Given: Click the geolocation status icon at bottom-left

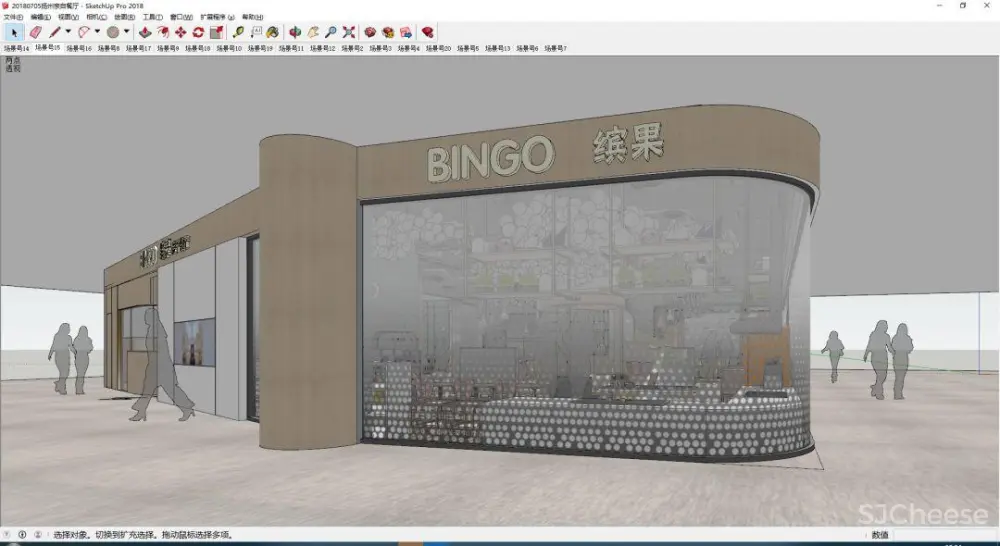Looking at the screenshot, I should [9, 535].
